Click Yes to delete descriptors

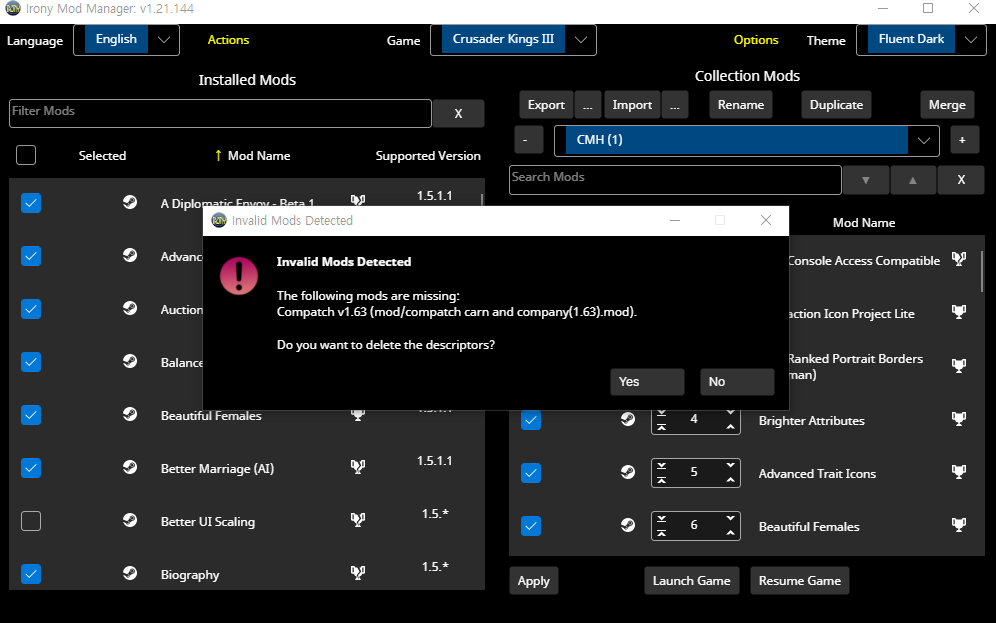647,382
